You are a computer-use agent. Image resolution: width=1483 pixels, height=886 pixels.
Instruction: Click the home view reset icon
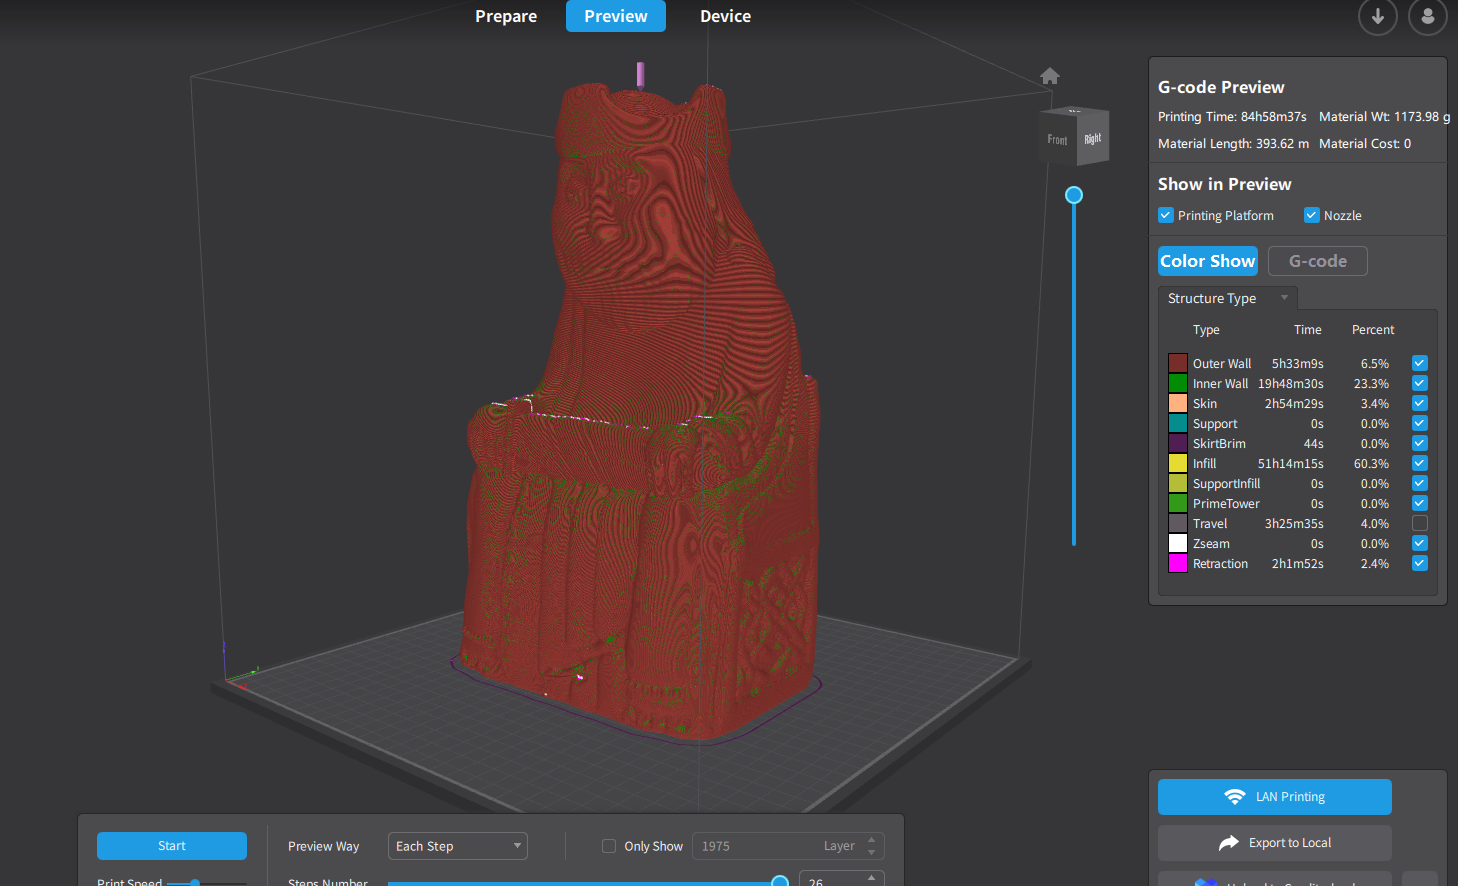point(1049,76)
